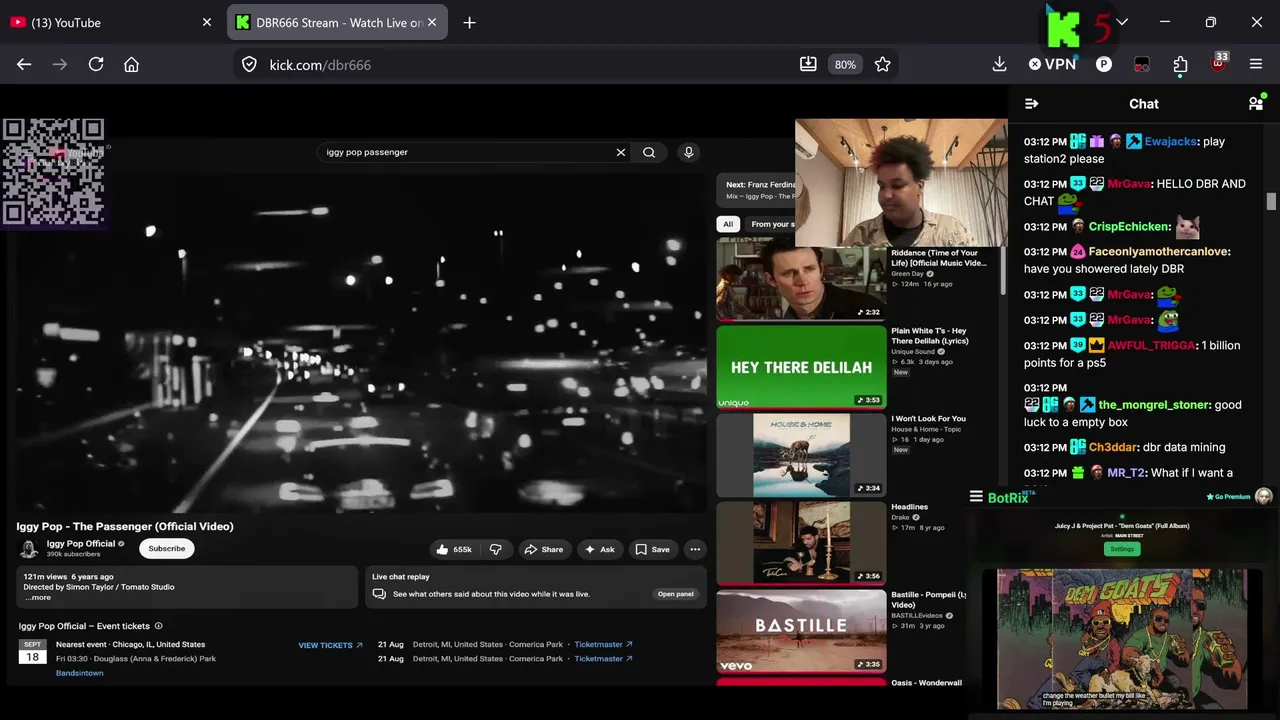
Task: Dislike the Iggy Pop video
Action: tap(495, 549)
